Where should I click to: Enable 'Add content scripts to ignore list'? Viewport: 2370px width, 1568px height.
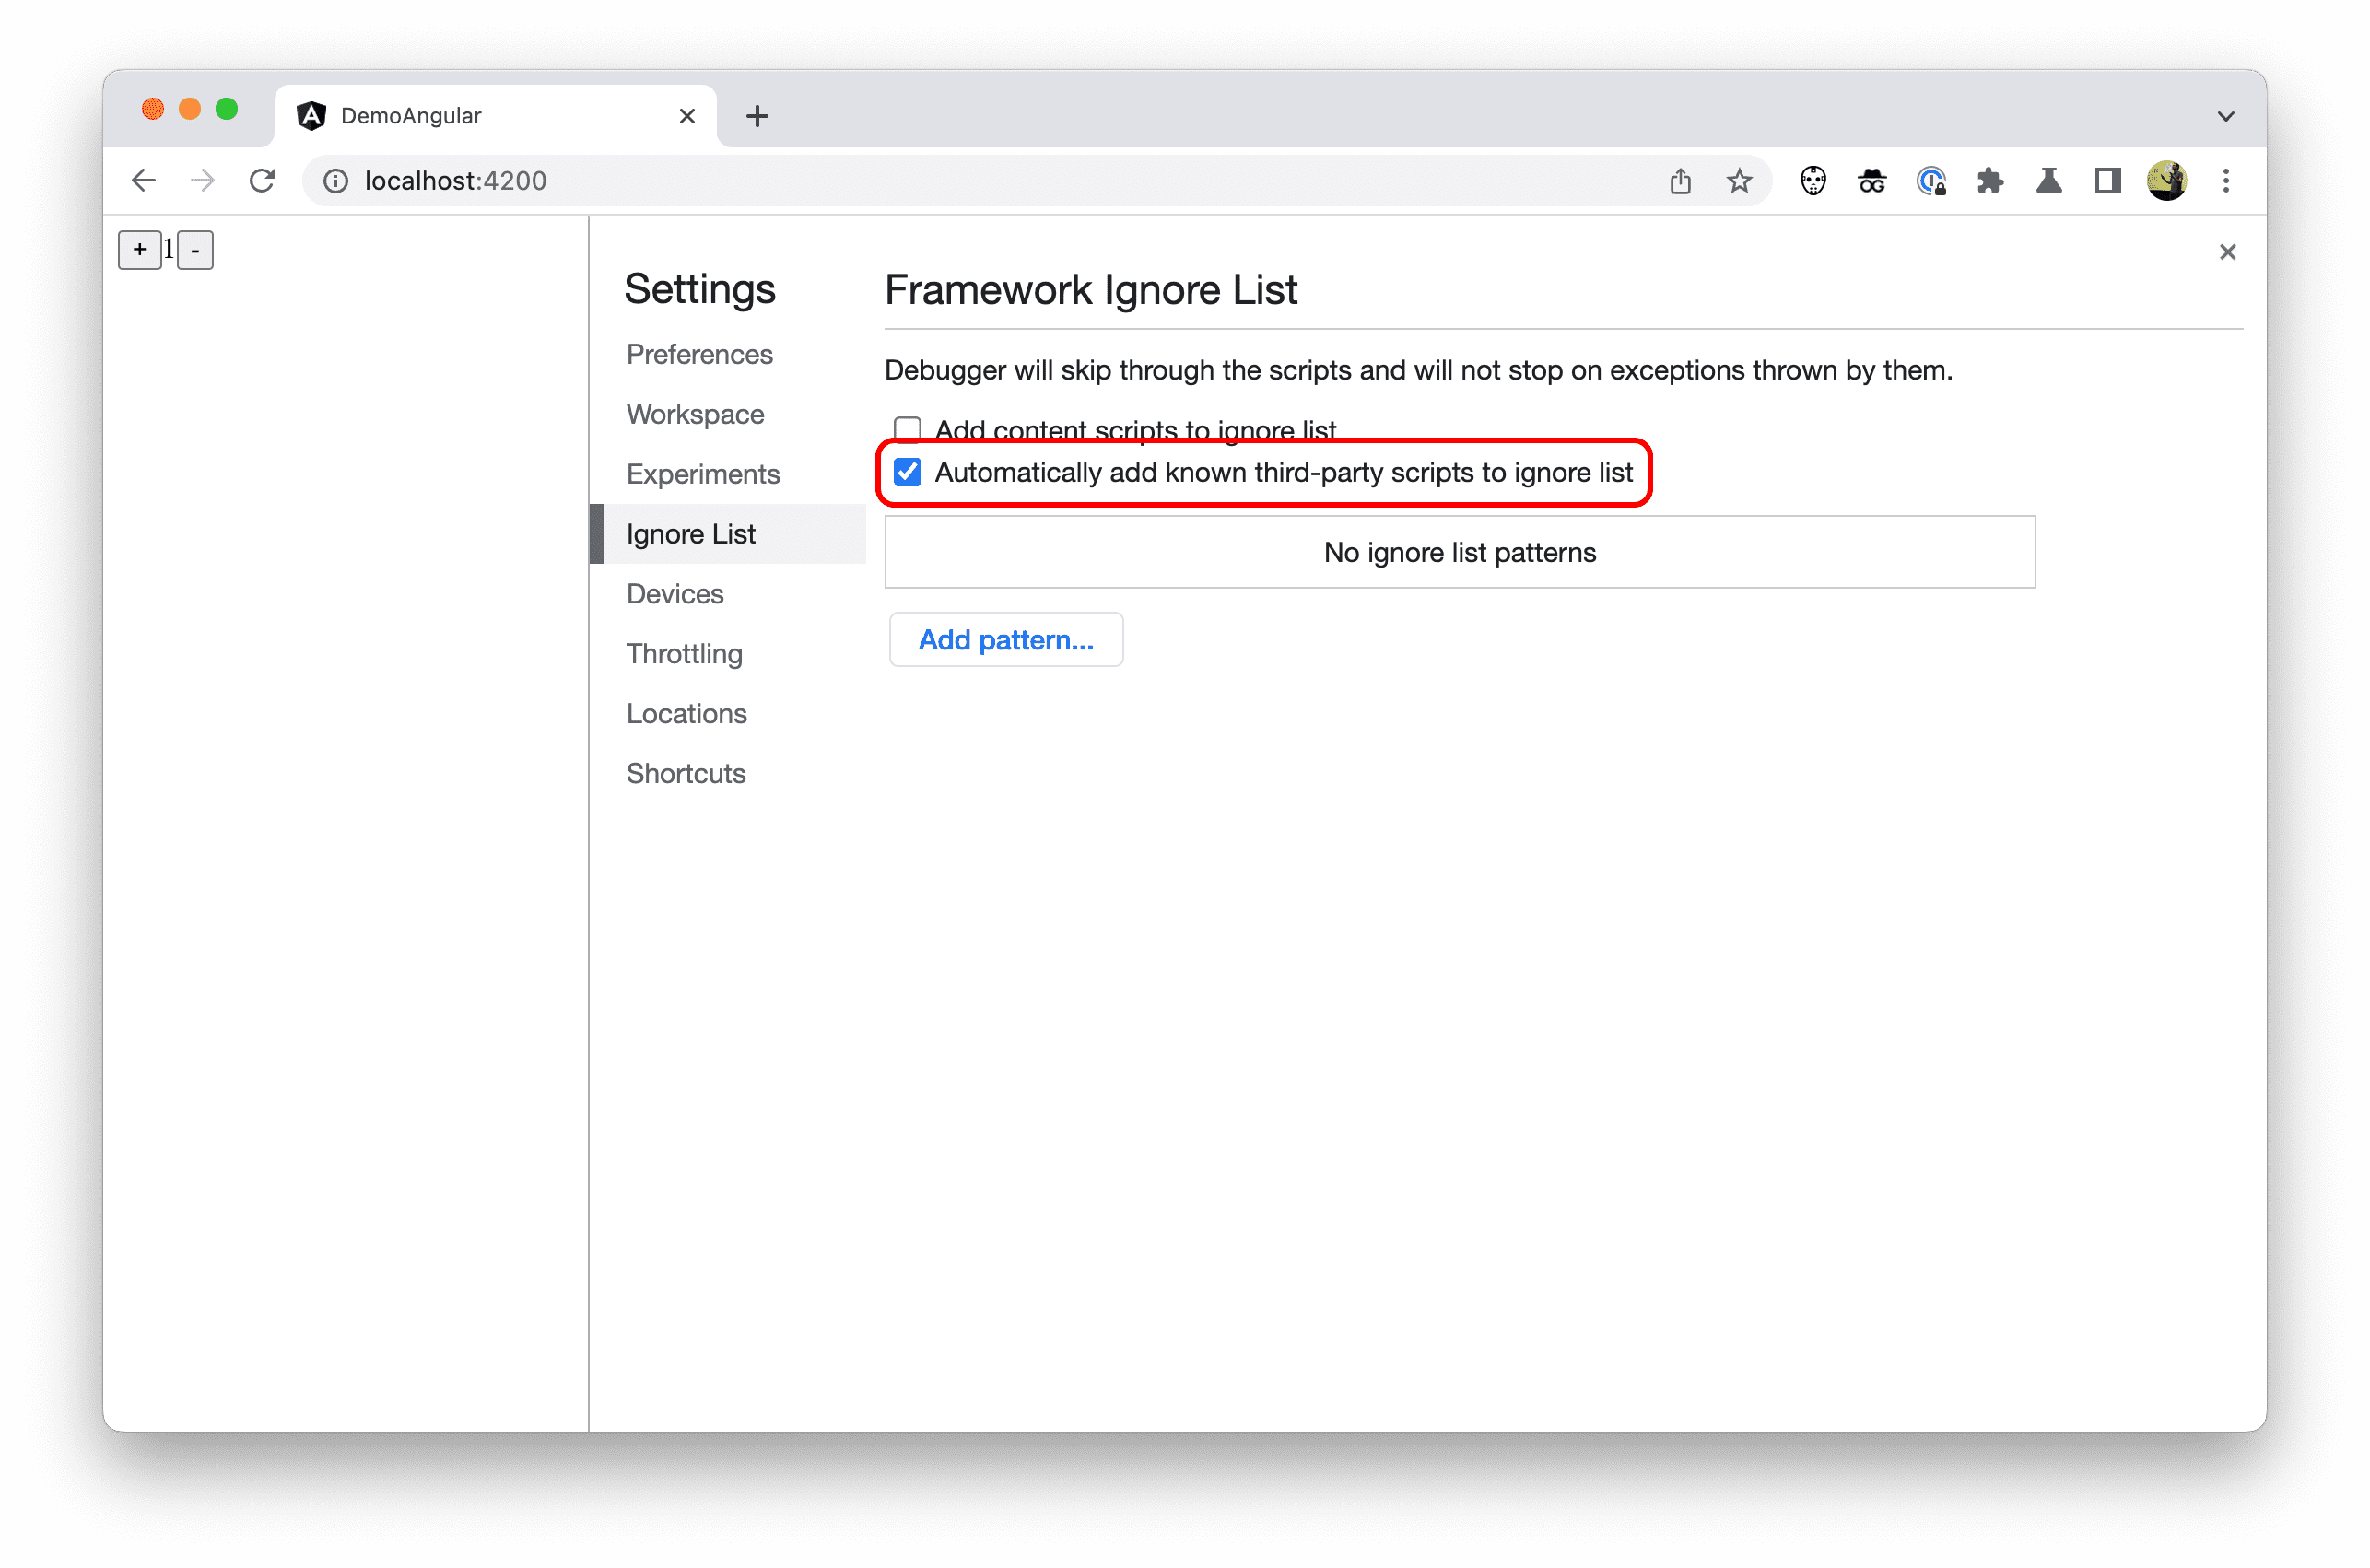(x=909, y=428)
